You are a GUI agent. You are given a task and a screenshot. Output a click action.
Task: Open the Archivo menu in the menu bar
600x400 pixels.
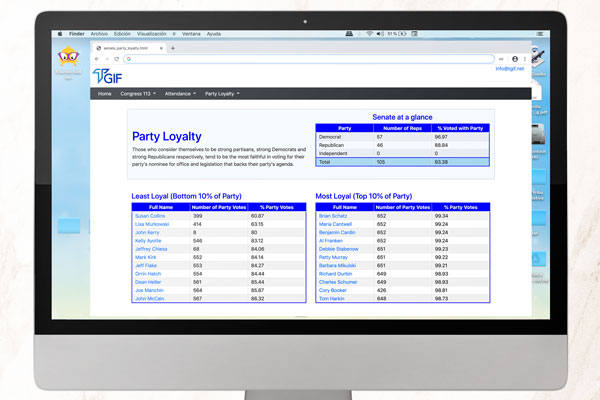(100, 33)
